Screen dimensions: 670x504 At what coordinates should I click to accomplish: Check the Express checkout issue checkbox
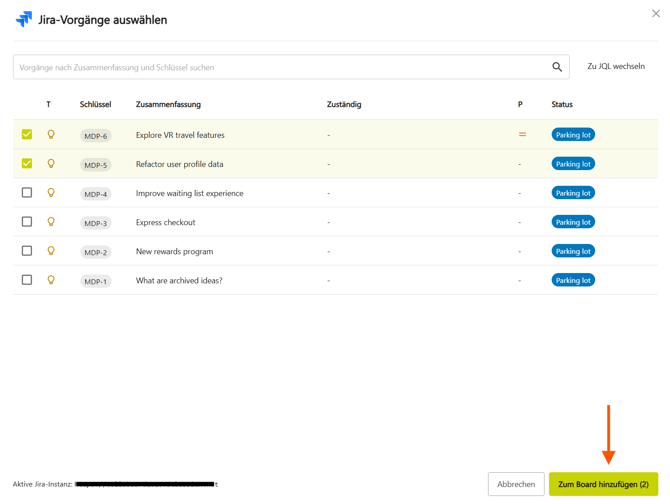pyautogui.click(x=27, y=222)
